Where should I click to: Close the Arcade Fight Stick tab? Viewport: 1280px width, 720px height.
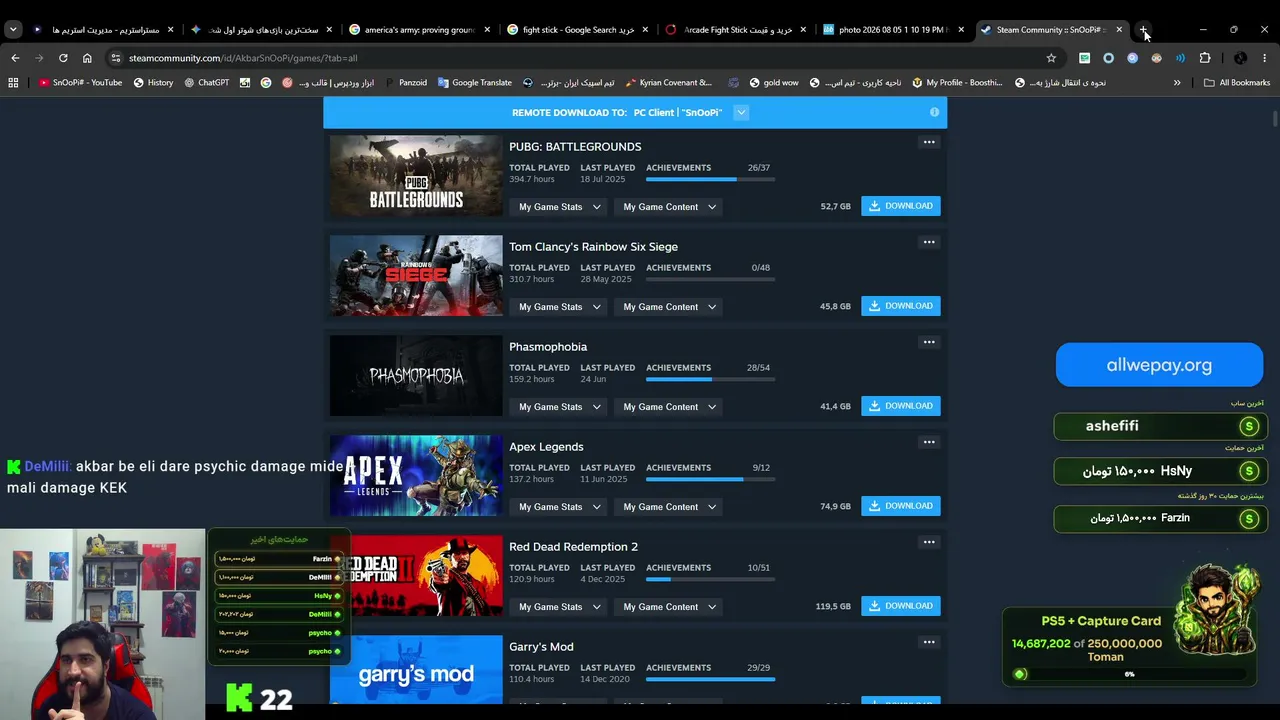(803, 30)
